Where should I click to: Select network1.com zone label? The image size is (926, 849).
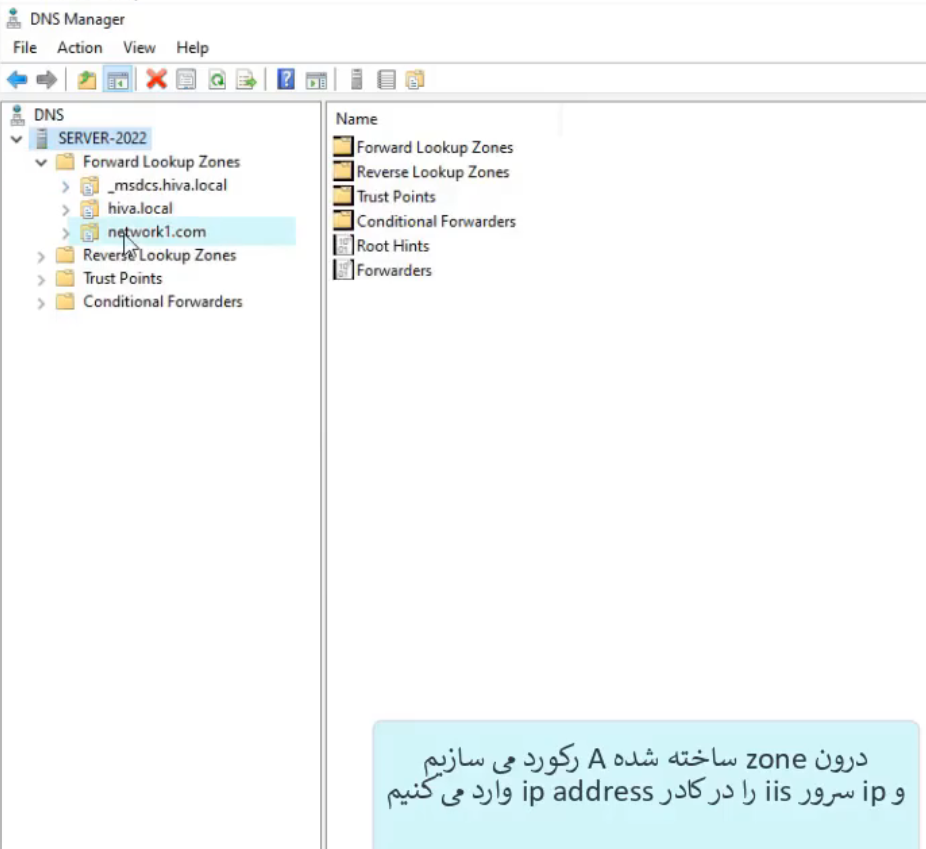tap(157, 231)
